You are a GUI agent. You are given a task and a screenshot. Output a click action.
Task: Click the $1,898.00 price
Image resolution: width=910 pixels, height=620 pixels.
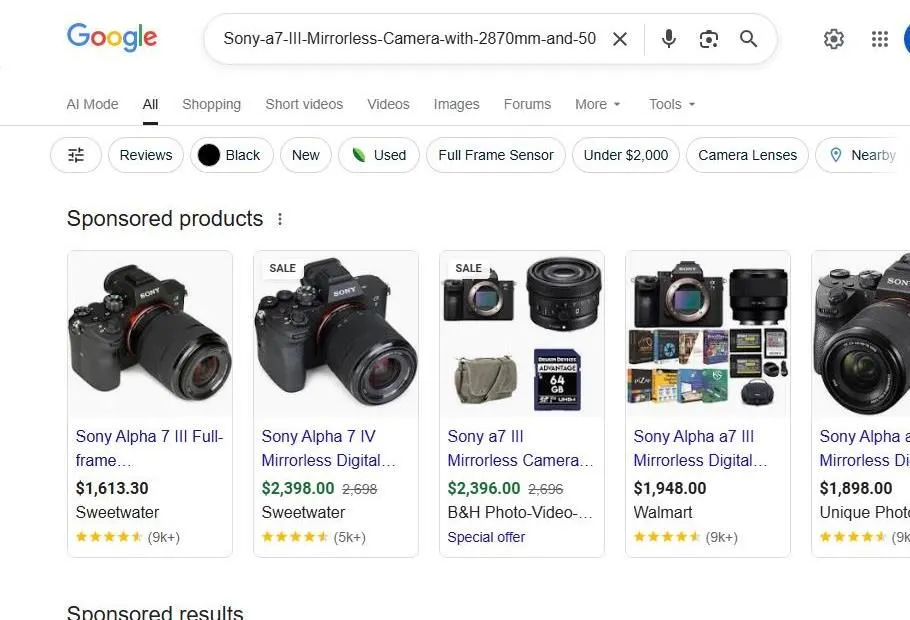pos(856,488)
